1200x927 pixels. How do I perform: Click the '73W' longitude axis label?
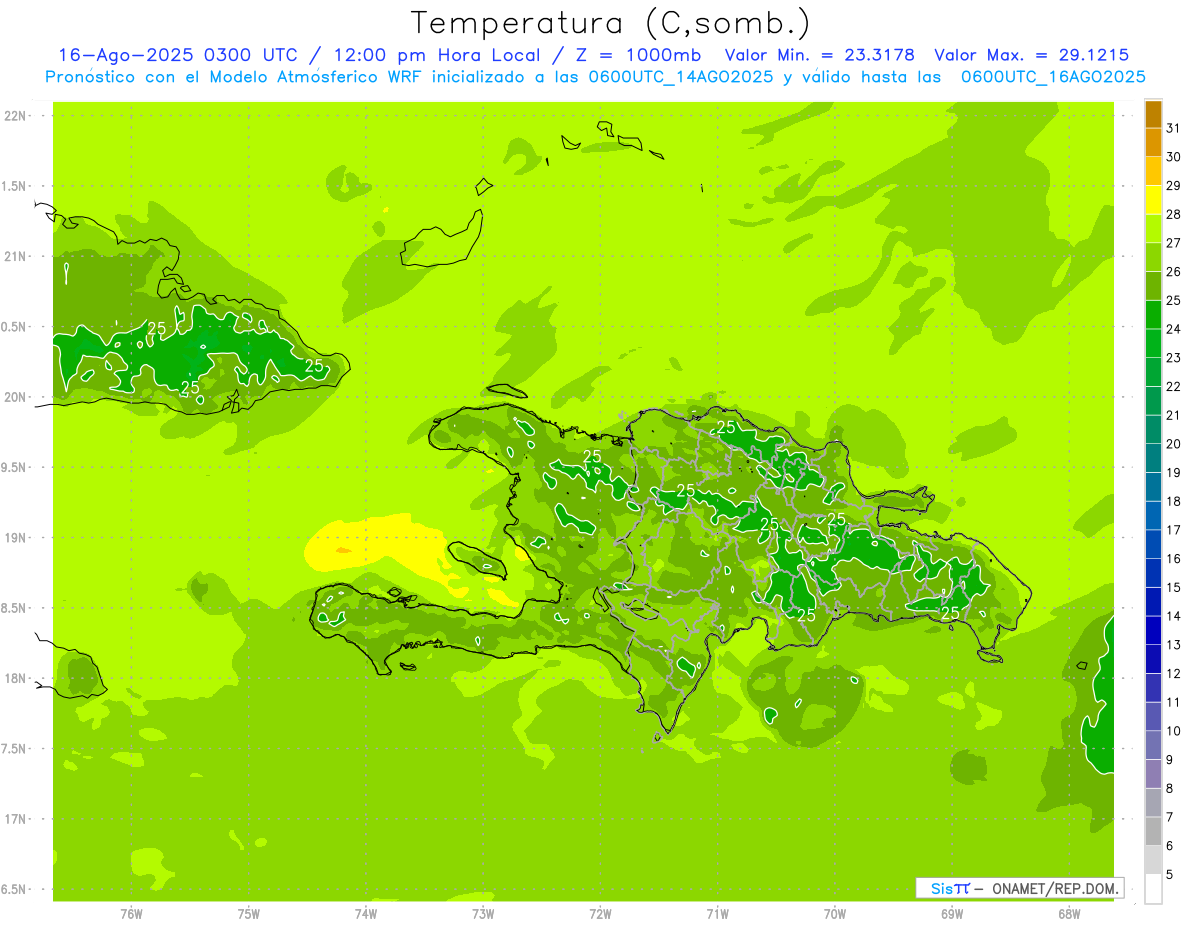(483, 914)
